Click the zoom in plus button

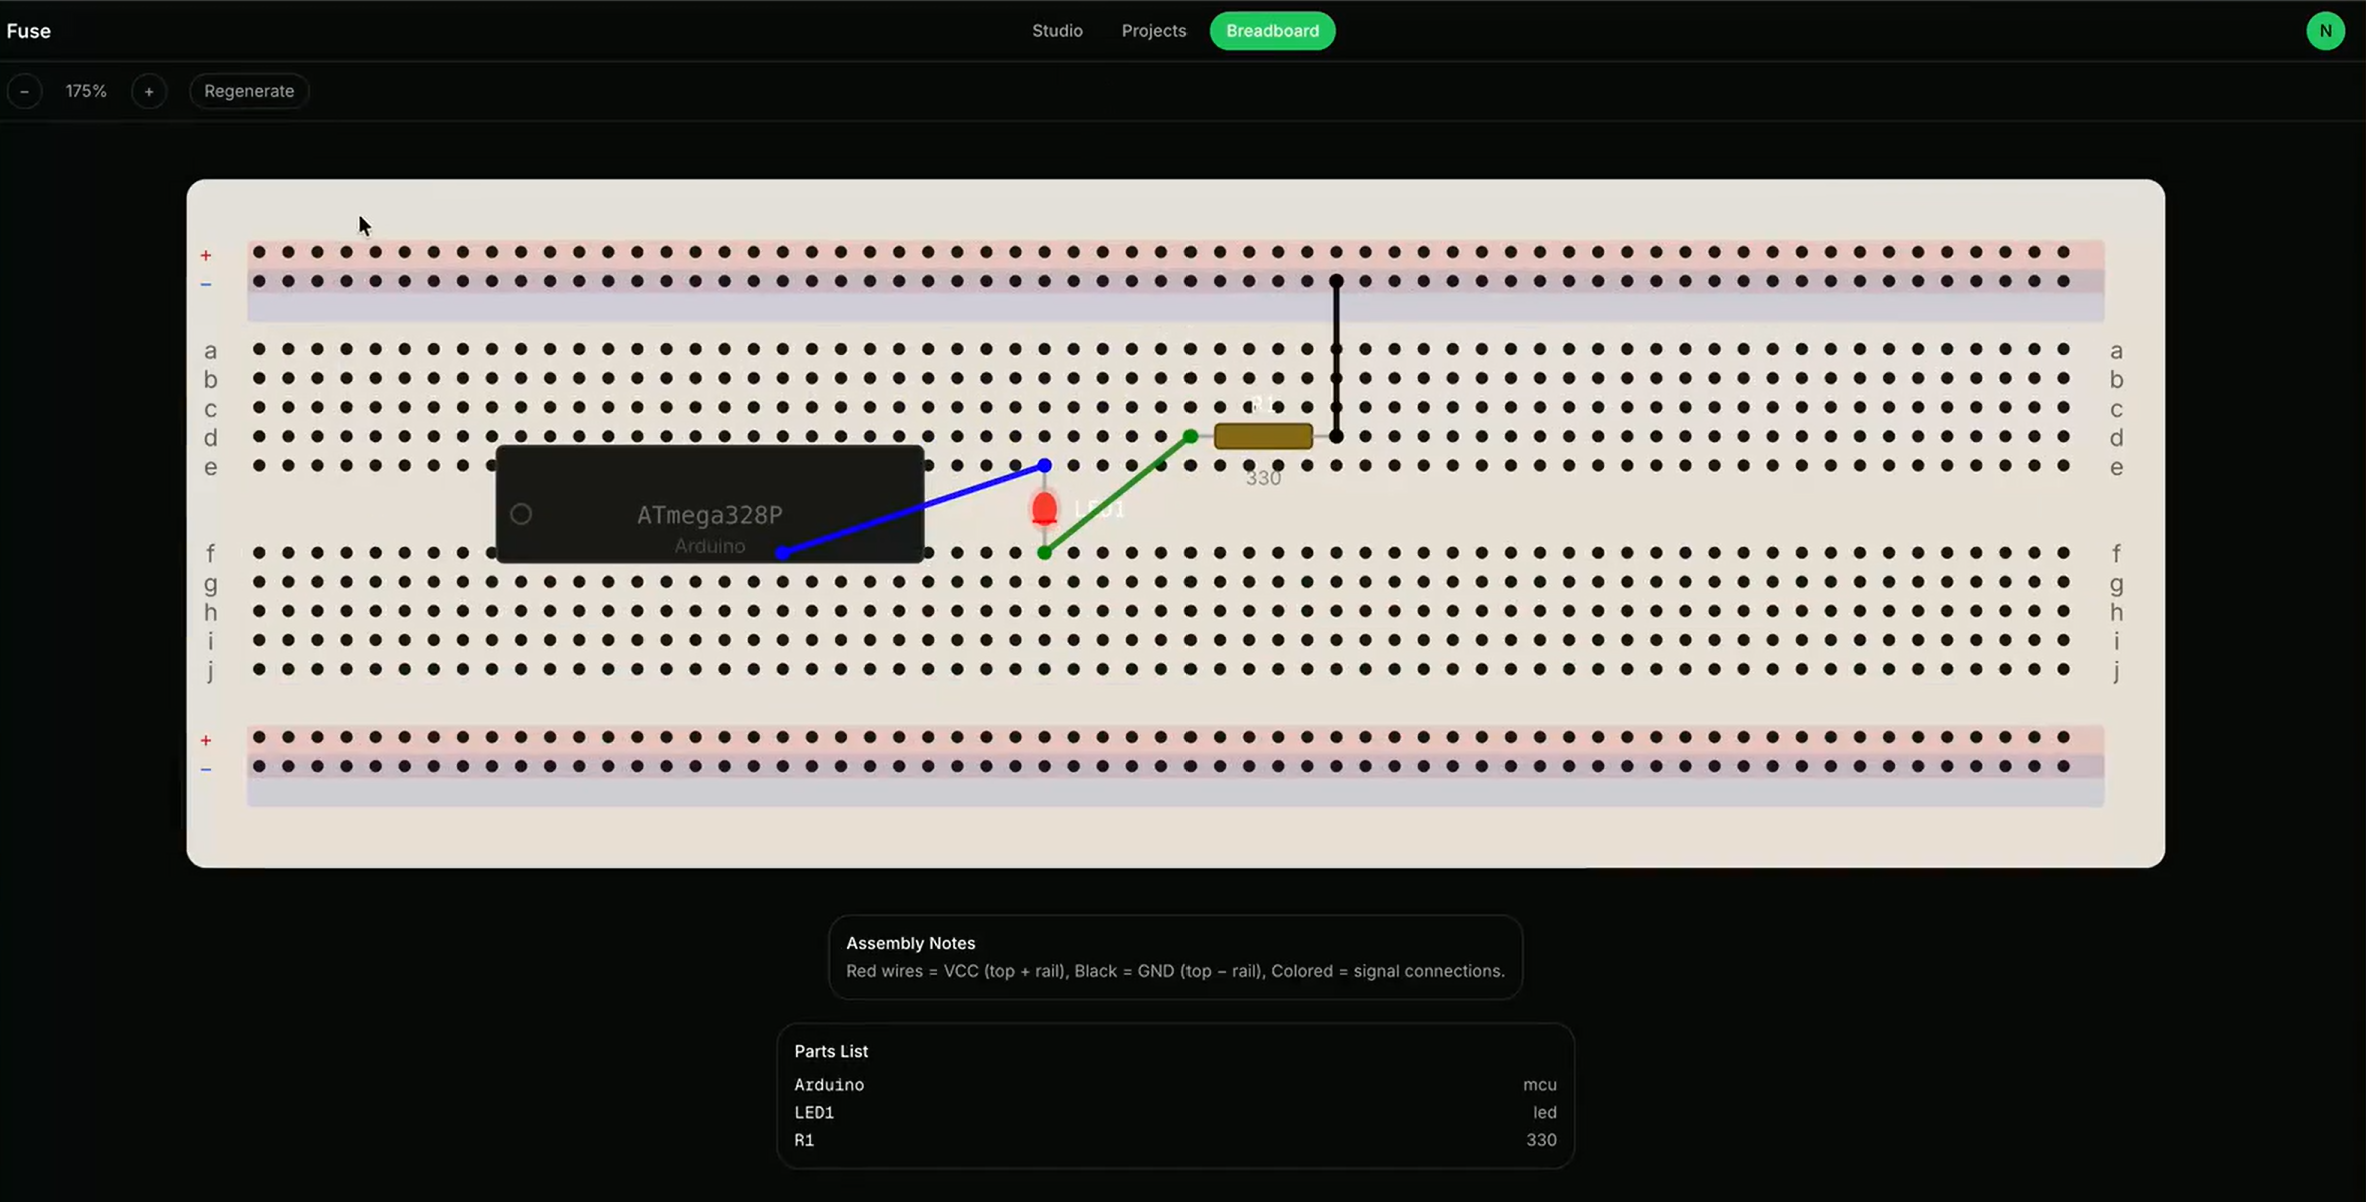click(149, 91)
